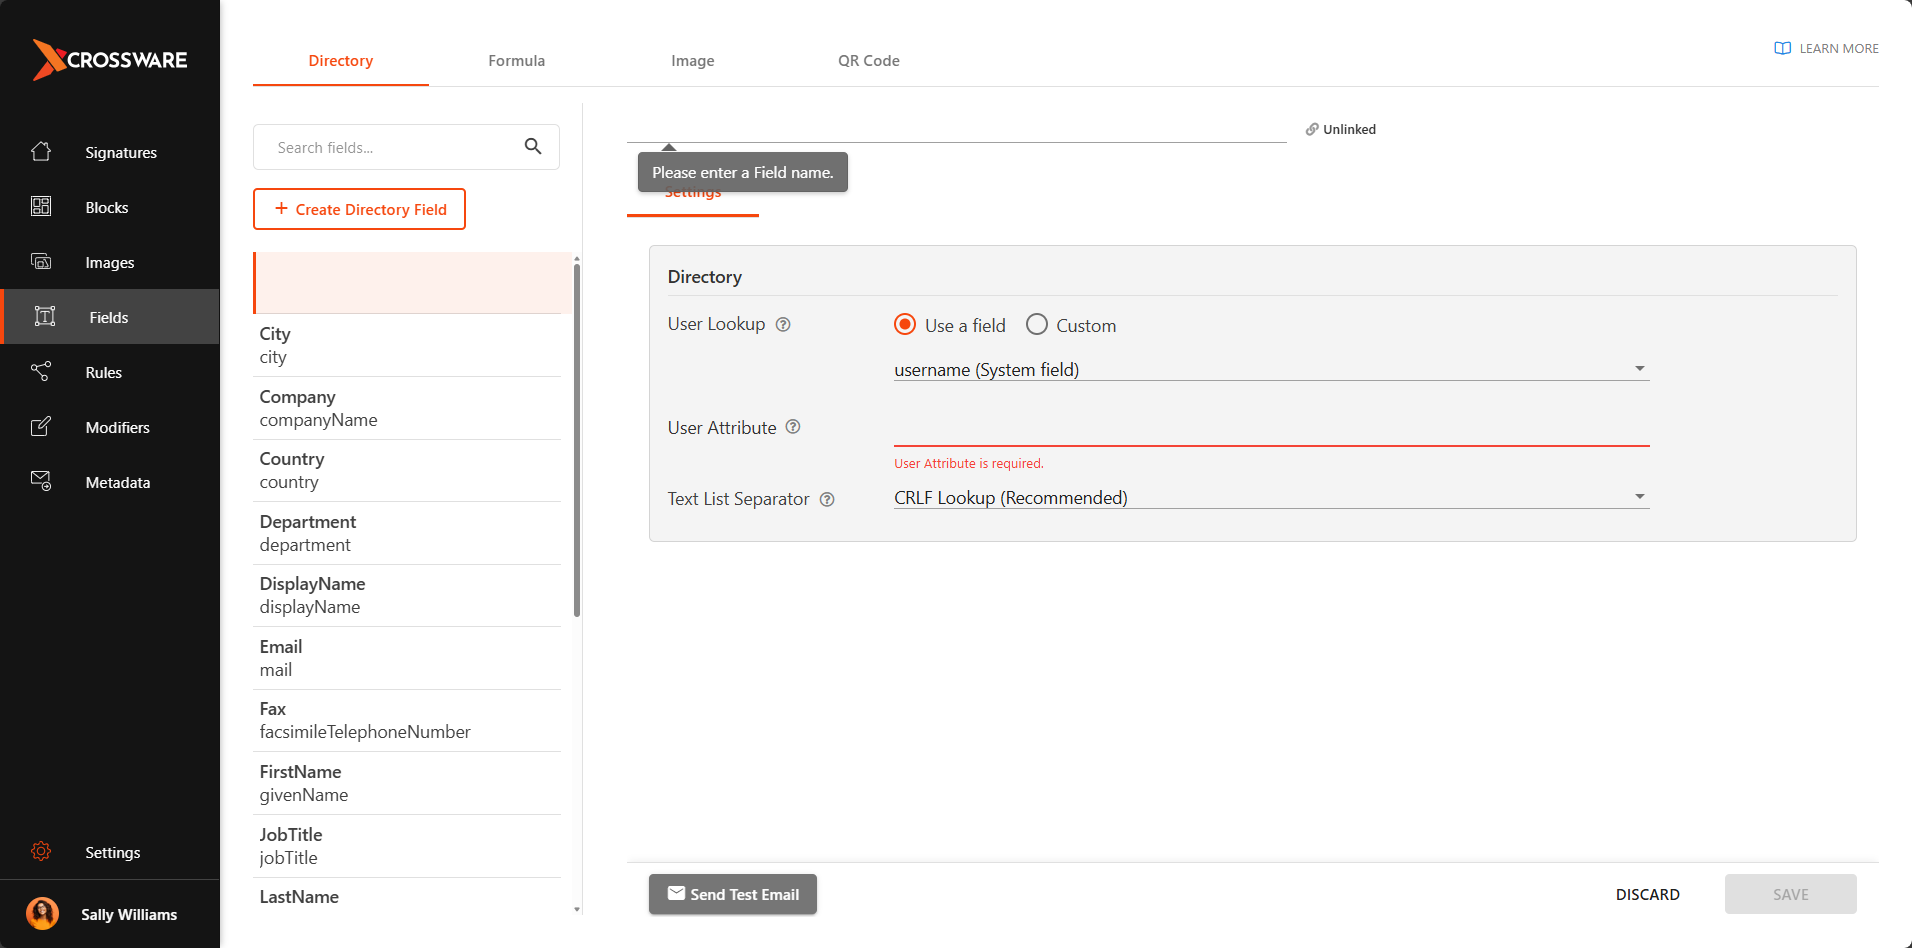The width and height of the screenshot is (1912, 948).
Task: Click the User Attribute input field
Action: click(x=1270, y=430)
